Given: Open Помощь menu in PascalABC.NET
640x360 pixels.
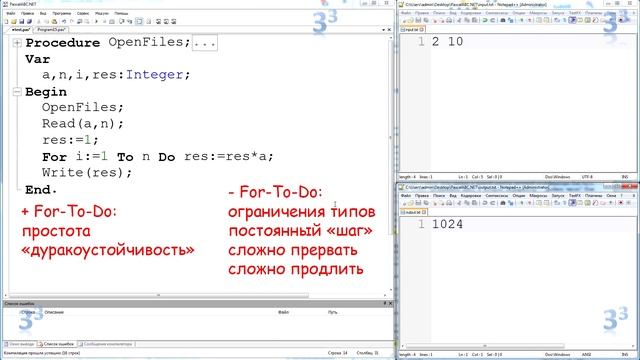Looking at the screenshot, I should (x=121, y=13).
